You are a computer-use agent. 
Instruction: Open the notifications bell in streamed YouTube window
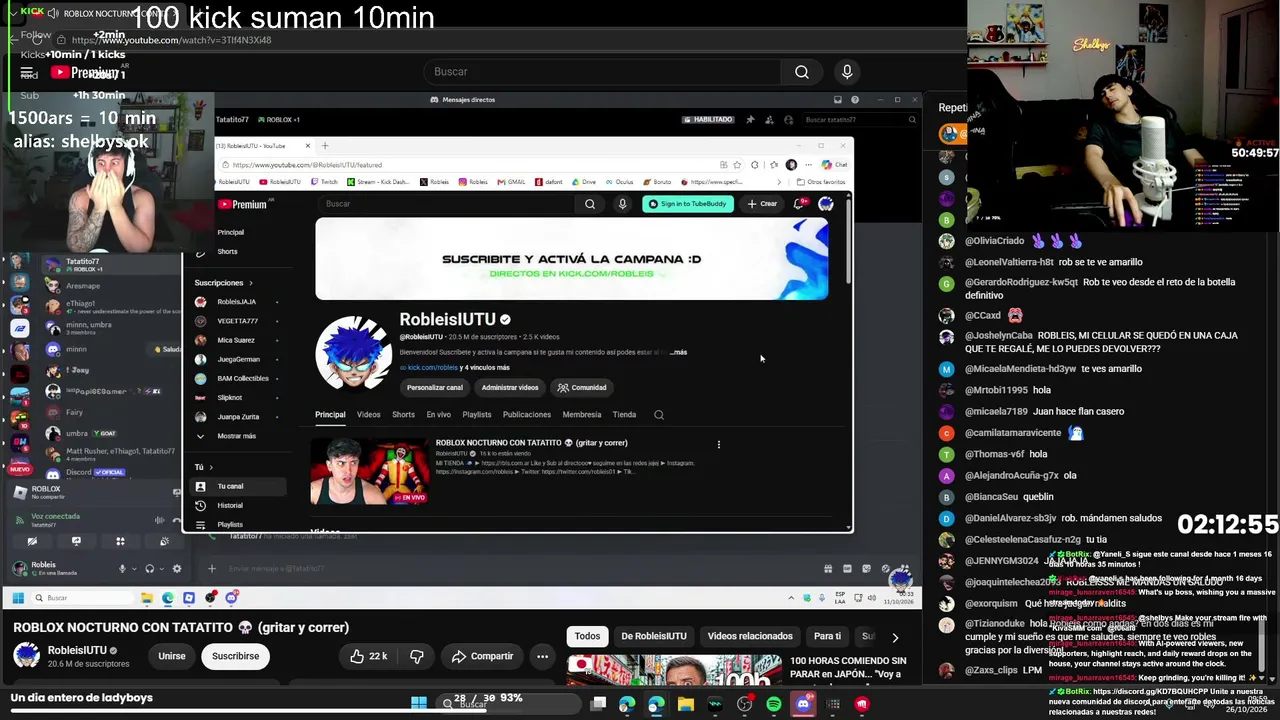click(799, 204)
